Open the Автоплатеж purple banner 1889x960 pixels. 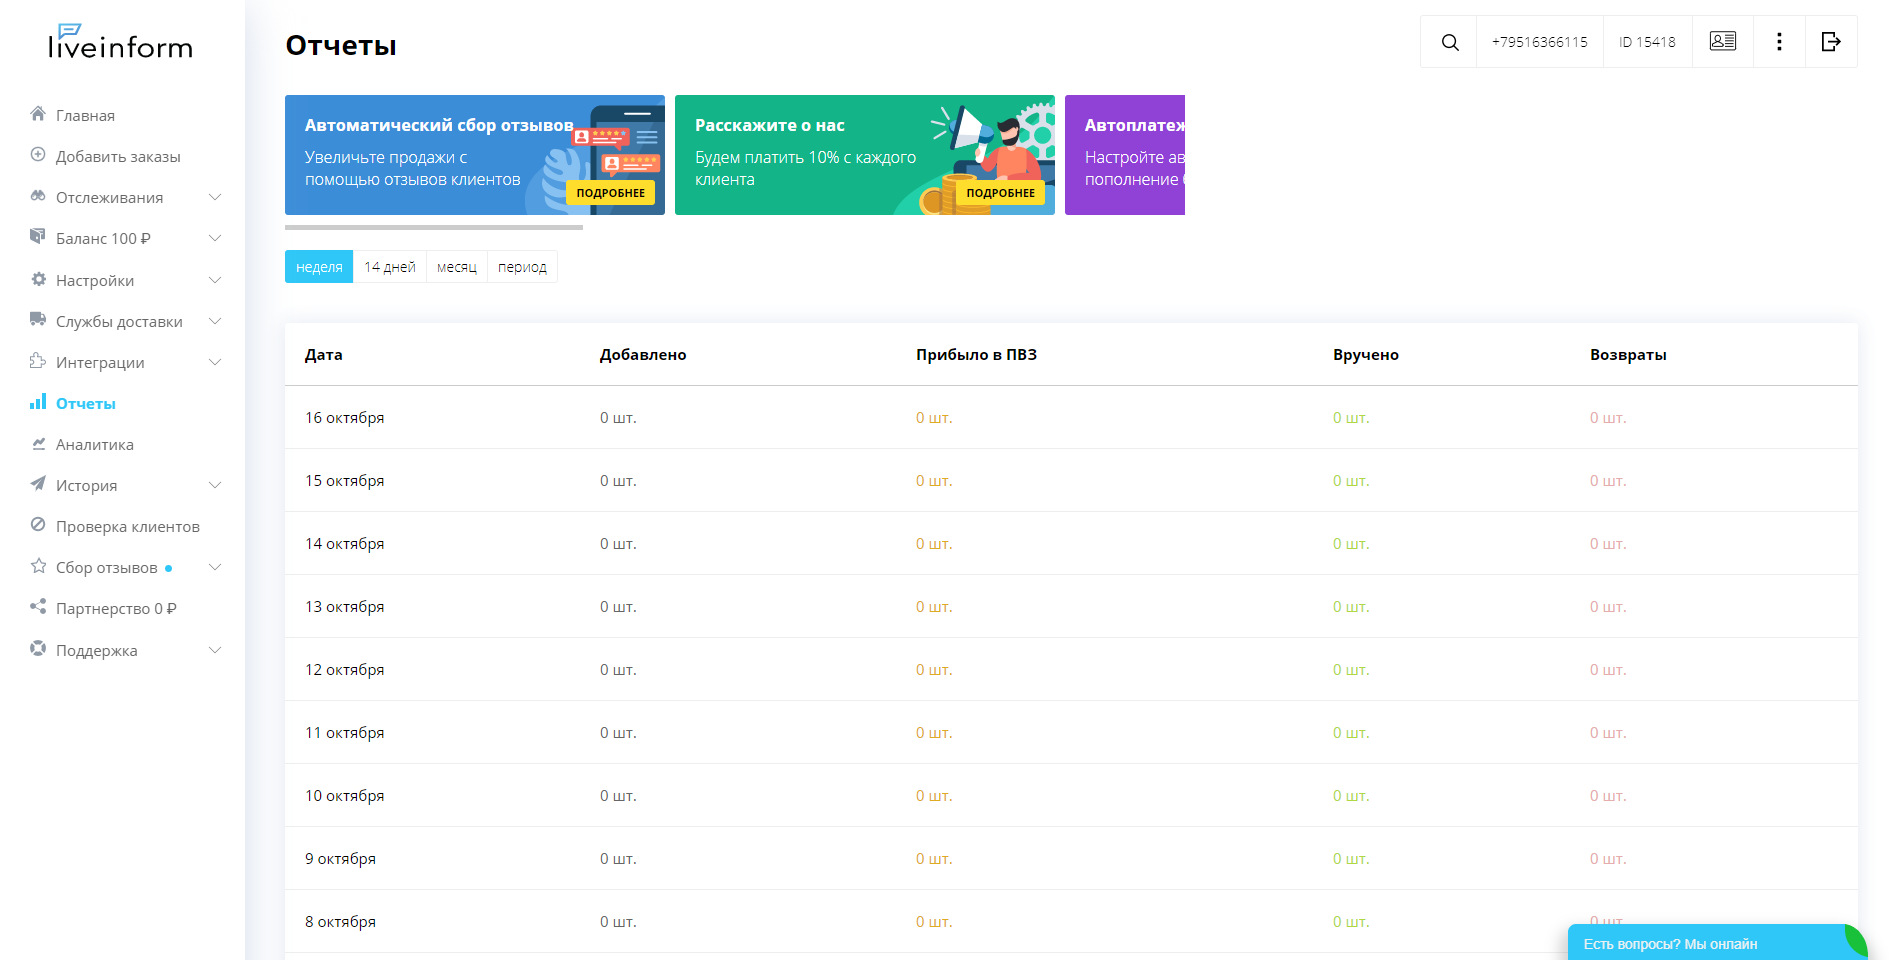[1125, 155]
